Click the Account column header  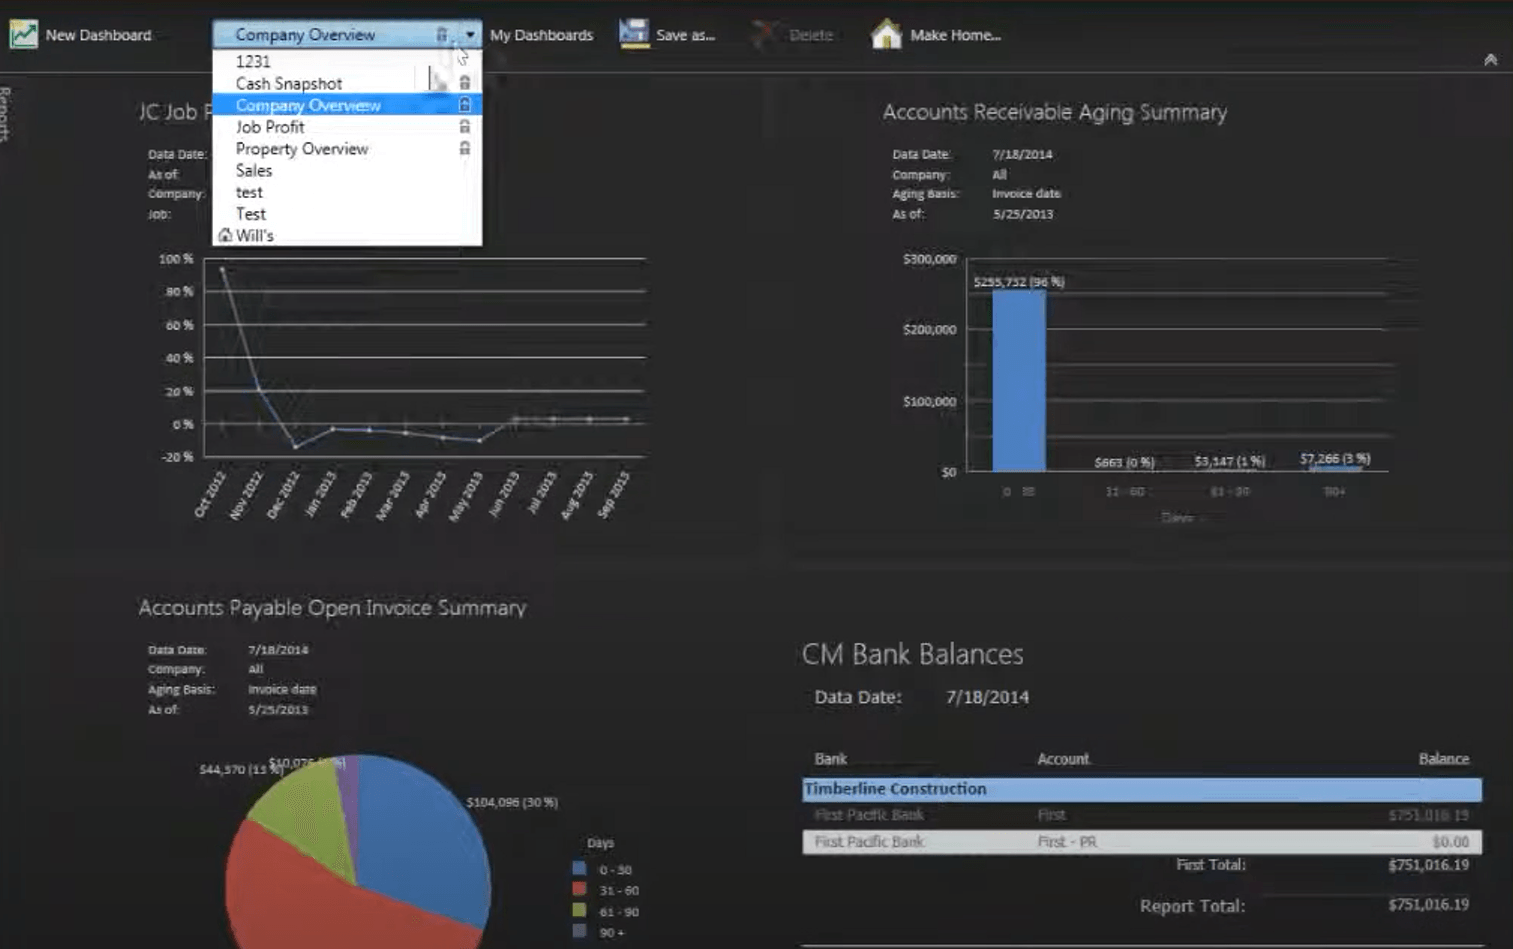(x=1063, y=759)
